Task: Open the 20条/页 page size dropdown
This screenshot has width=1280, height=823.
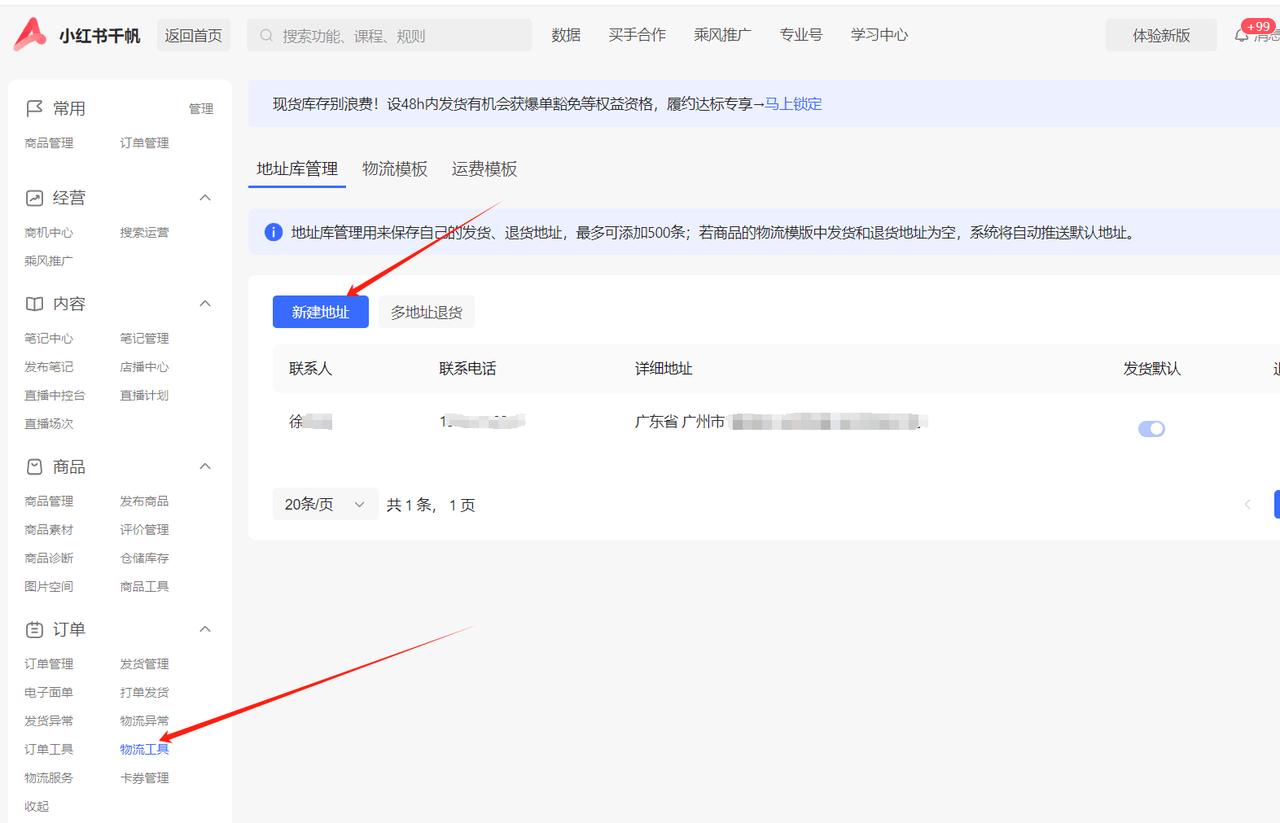Action: click(x=324, y=504)
